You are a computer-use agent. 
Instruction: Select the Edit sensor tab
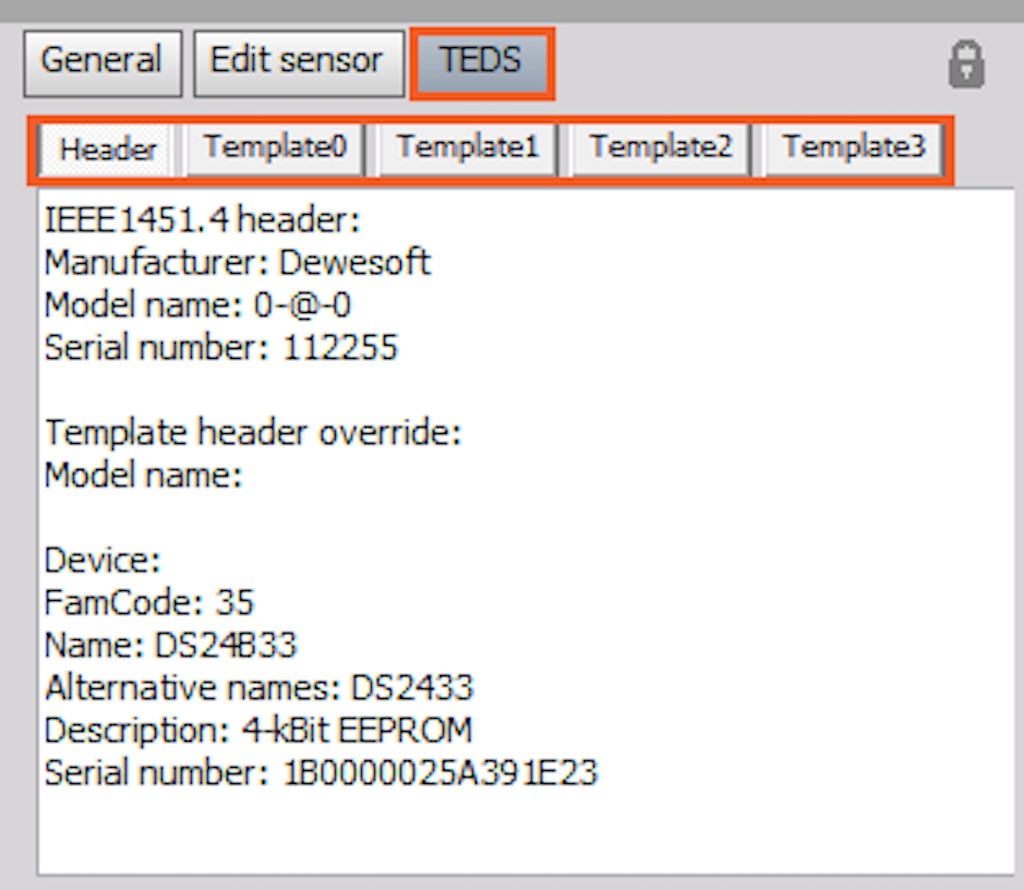click(x=297, y=61)
